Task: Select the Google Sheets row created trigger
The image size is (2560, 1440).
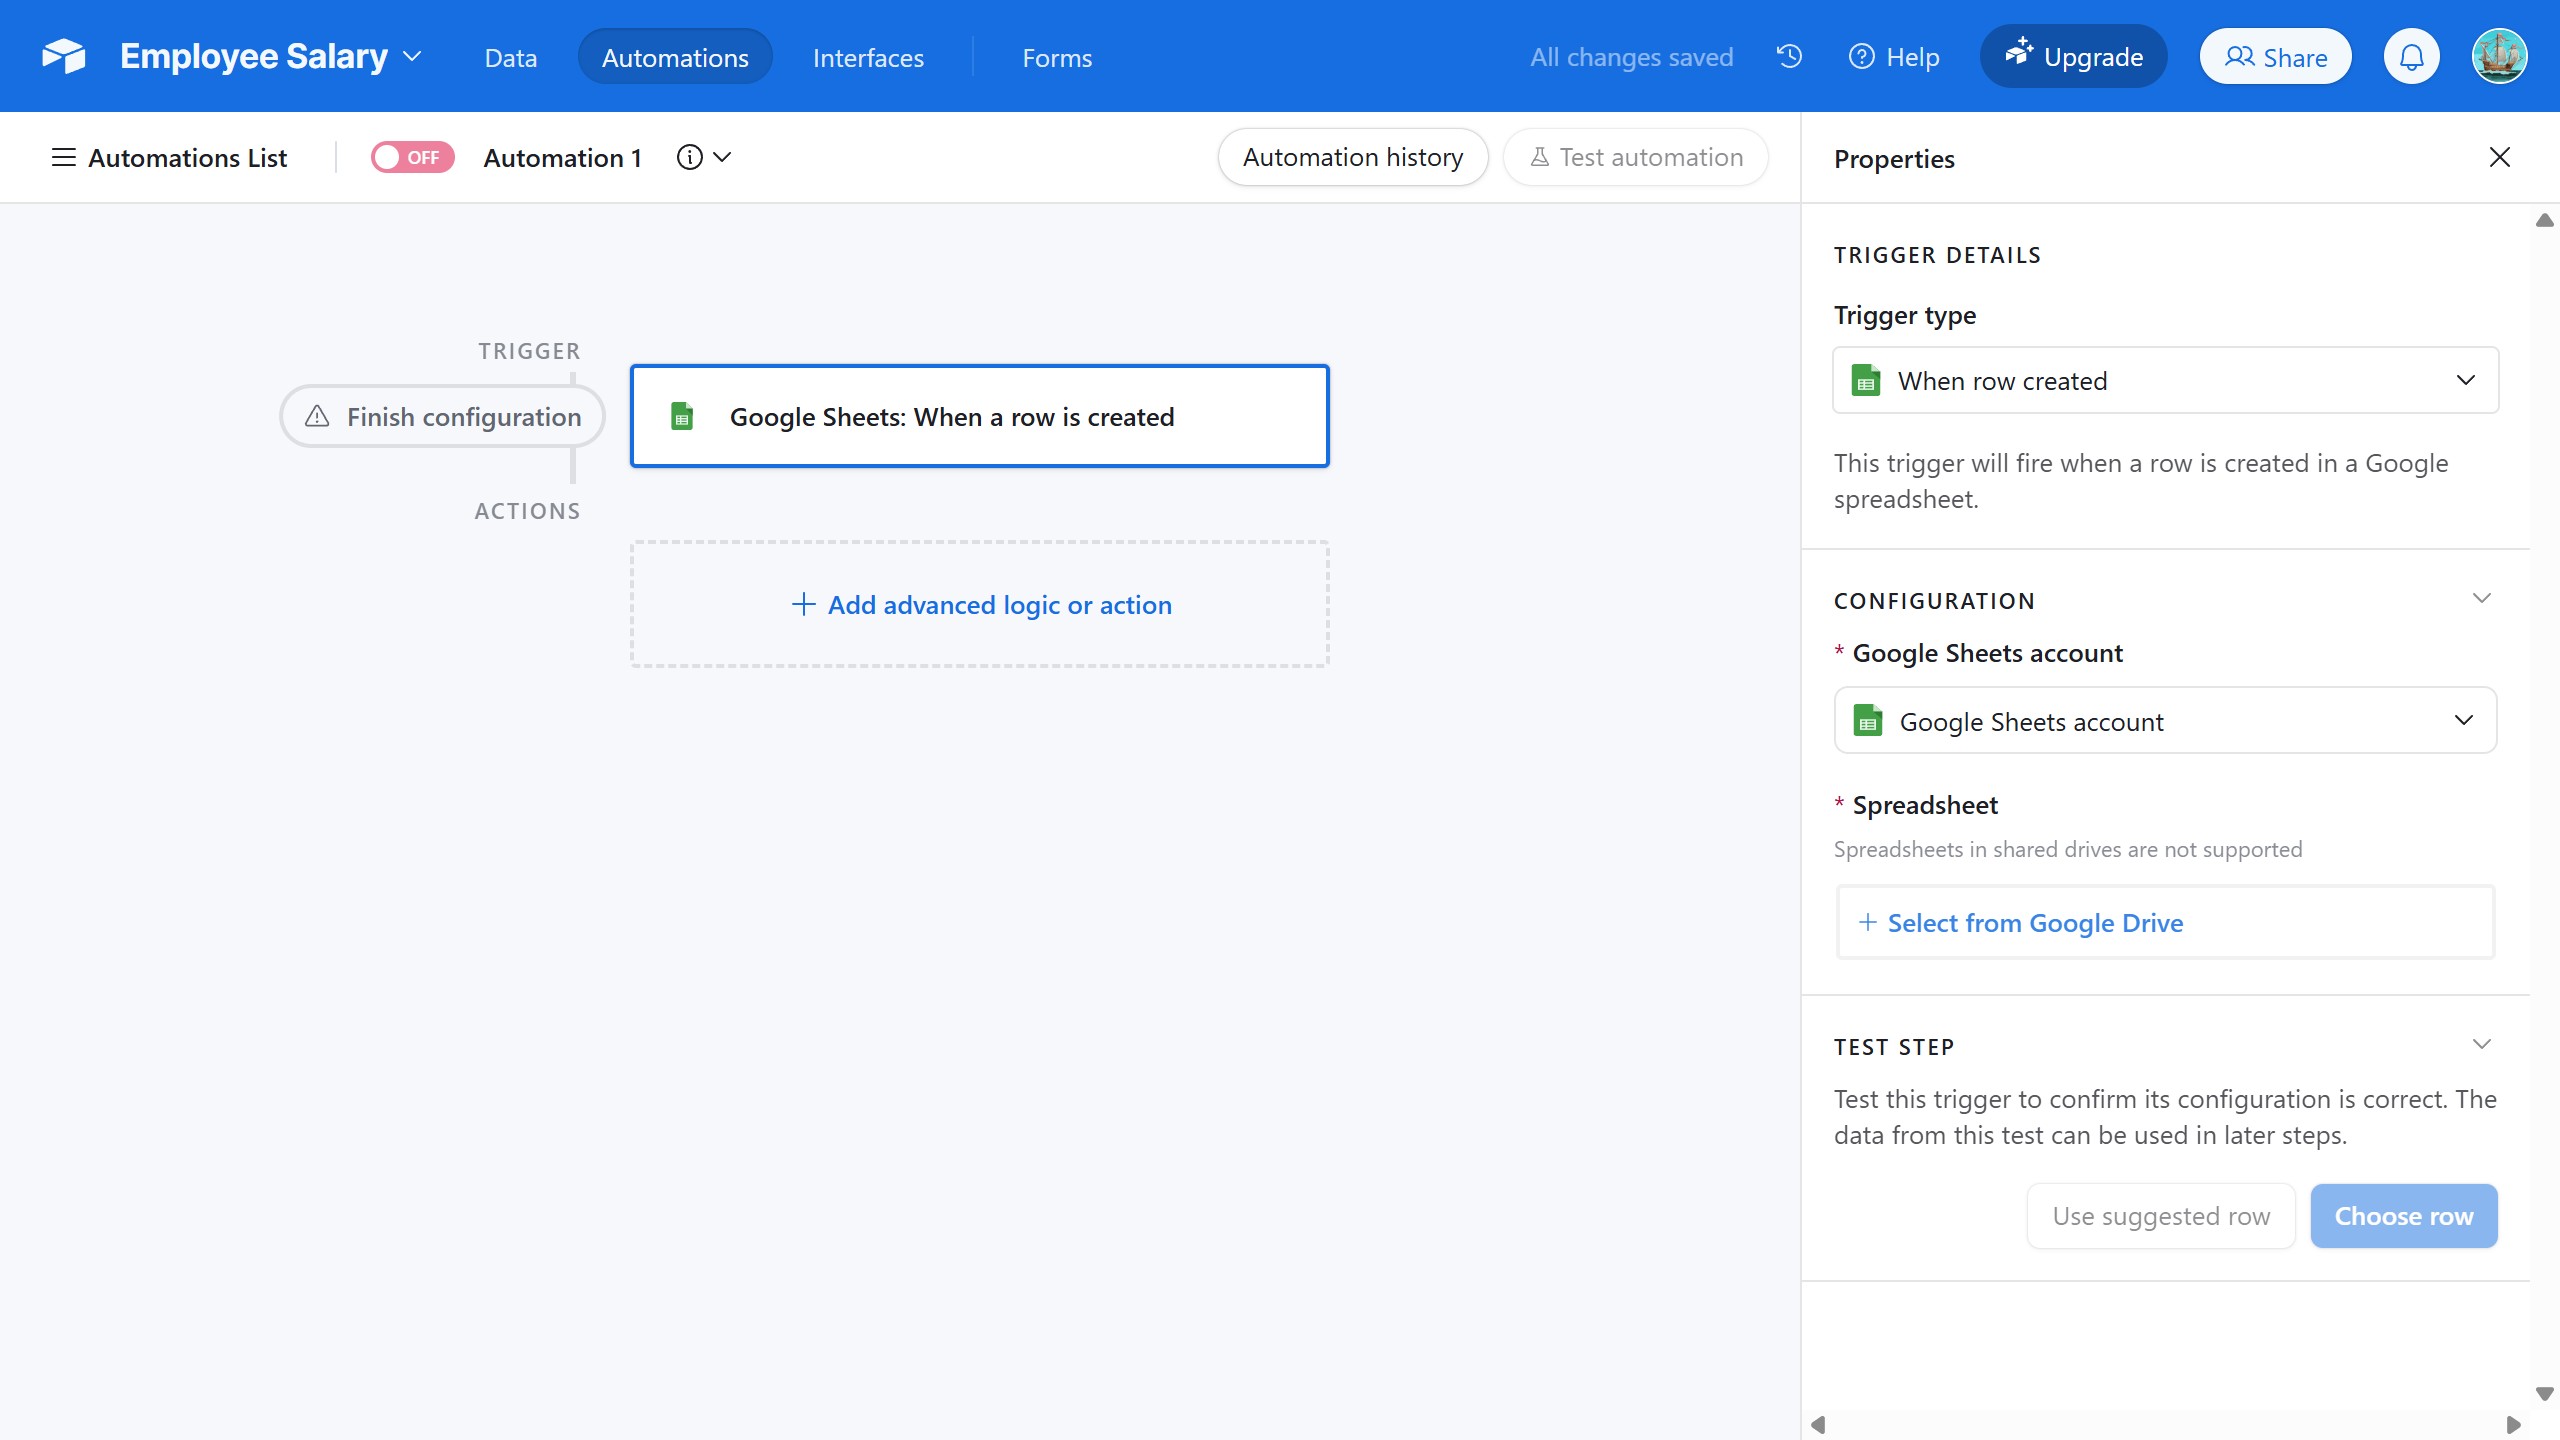Action: pyautogui.click(x=979, y=416)
